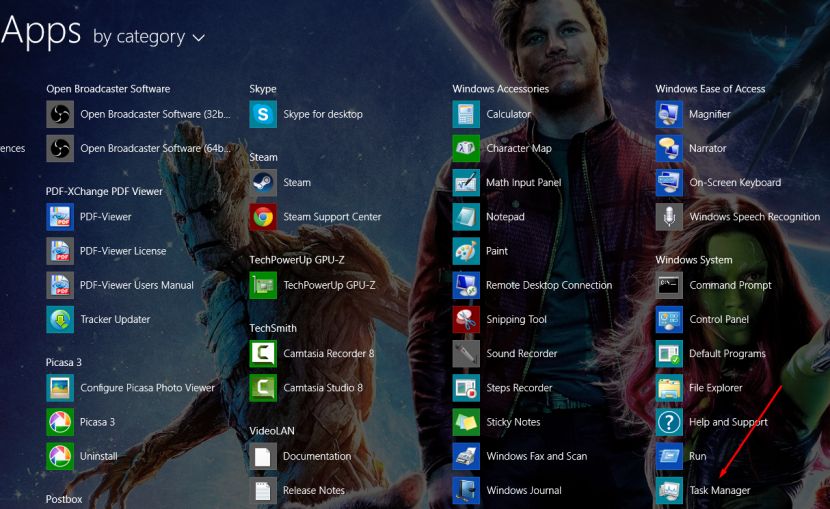Open the 'by category' sort dropdown

coord(149,37)
